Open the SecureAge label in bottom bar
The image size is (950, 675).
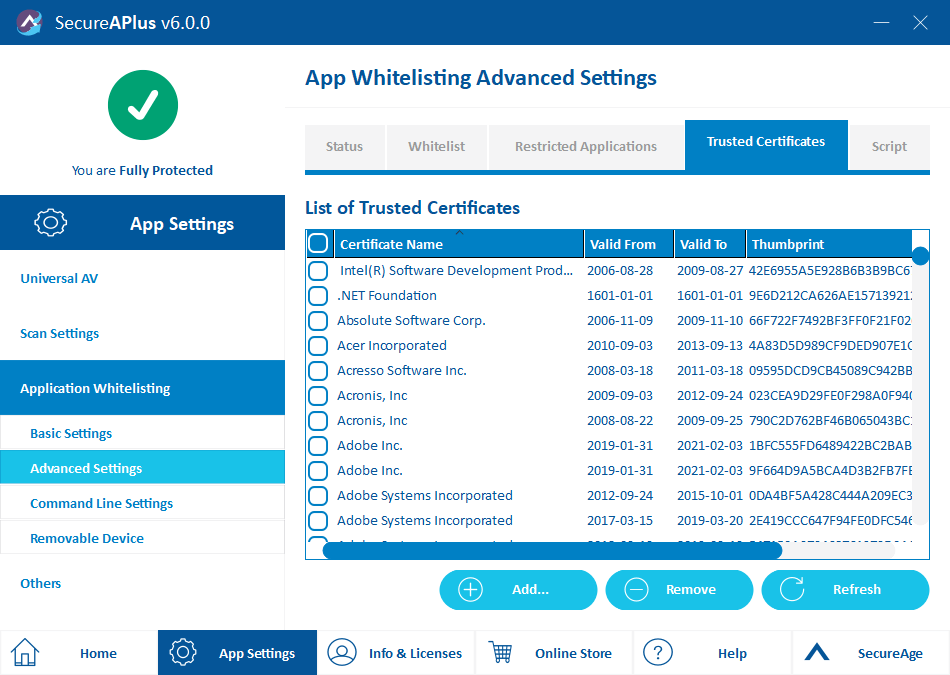890,653
